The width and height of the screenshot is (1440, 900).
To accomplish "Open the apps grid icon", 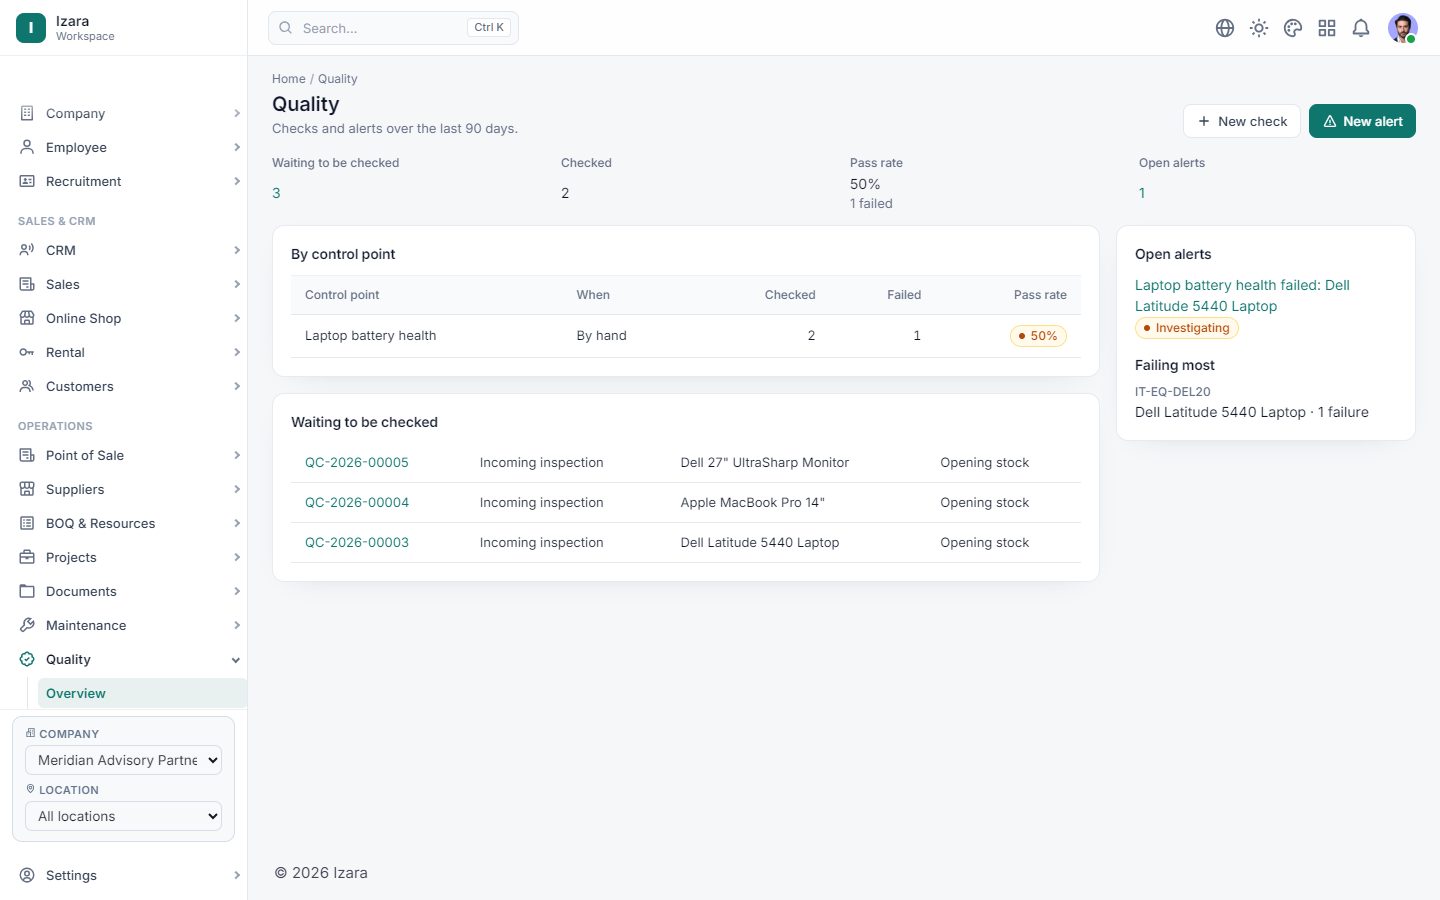I will [1327, 28].
